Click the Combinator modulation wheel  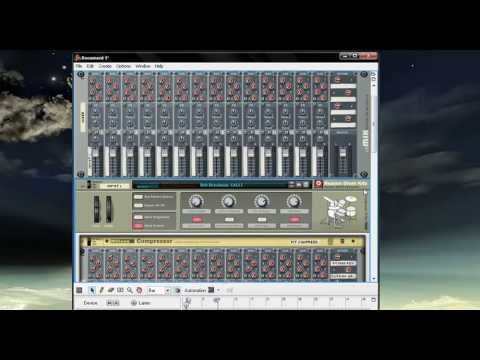(108, 209)
